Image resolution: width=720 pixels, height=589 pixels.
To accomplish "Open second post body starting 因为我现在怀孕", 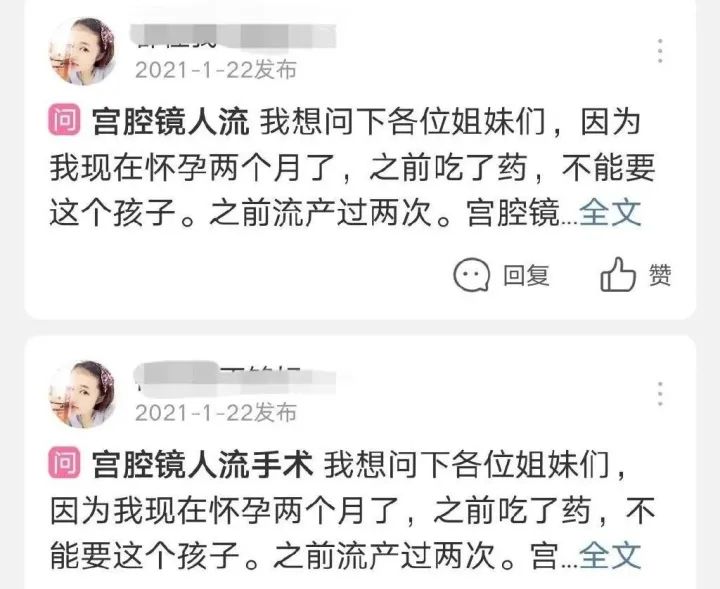I will coord(352,510).
